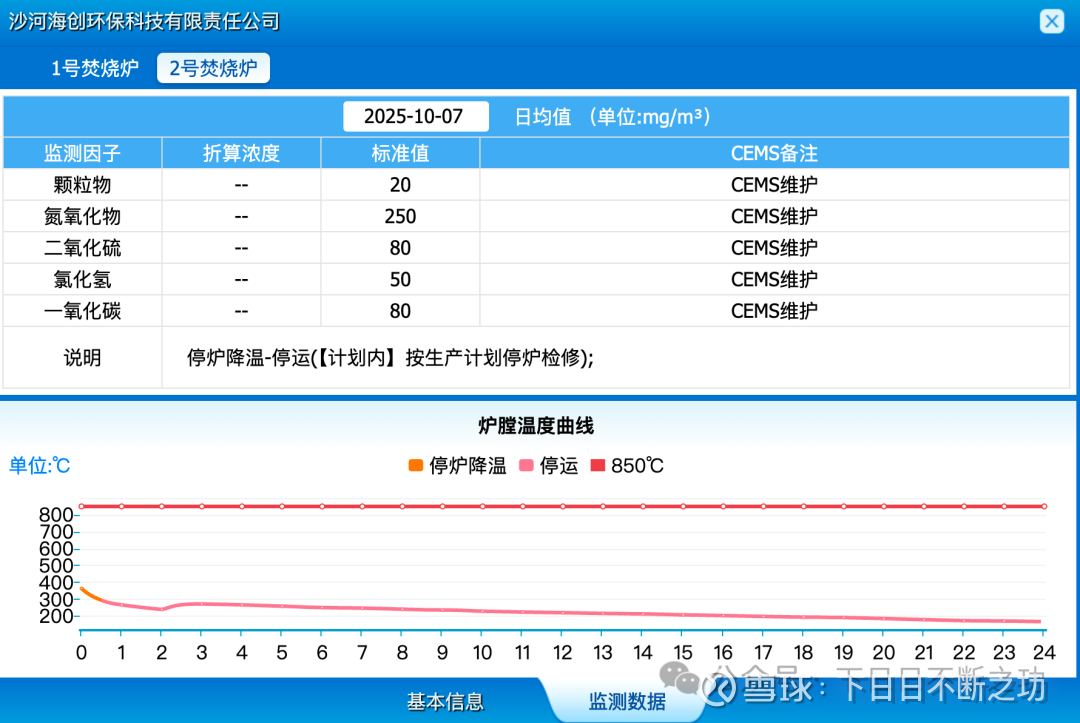Screen dimensions: 1080x723
Task: Click the standard value 20 cell
Action: coord(400,185)
